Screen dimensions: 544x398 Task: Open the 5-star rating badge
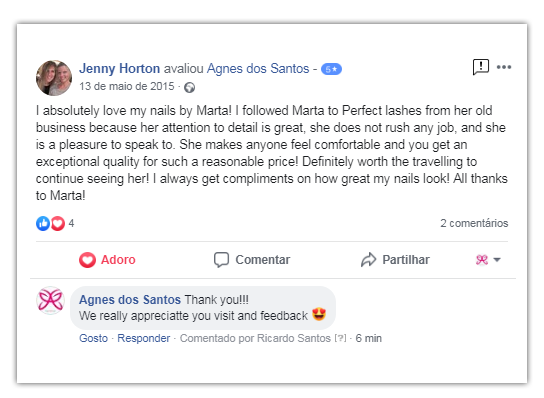click(x=331, y=69)
